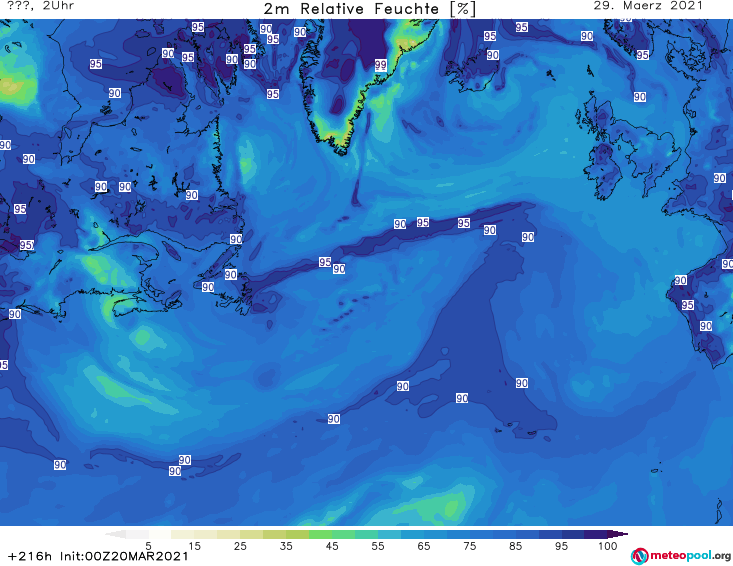The width and height of the screenshot is (733, 566).
Task: Click the '5' tick label on legend
Action: click(148, 546)
